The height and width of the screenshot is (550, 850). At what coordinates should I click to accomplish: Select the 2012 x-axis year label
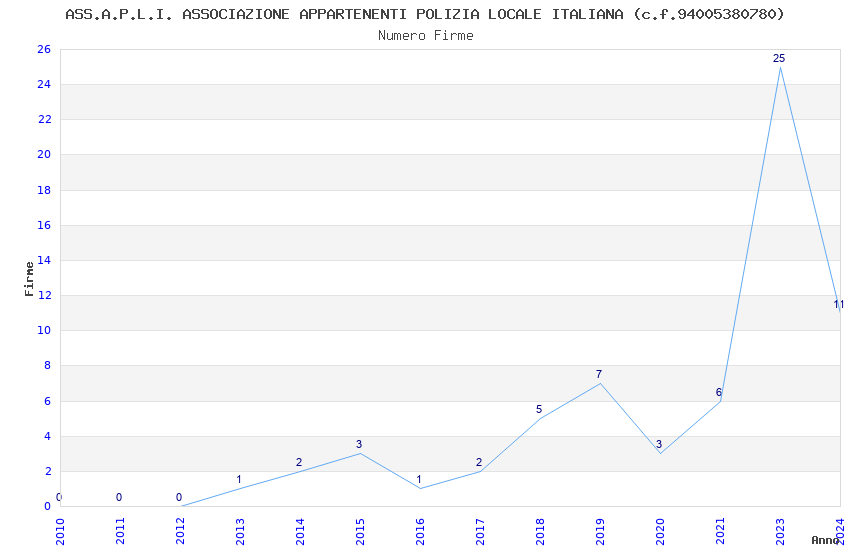180,529
